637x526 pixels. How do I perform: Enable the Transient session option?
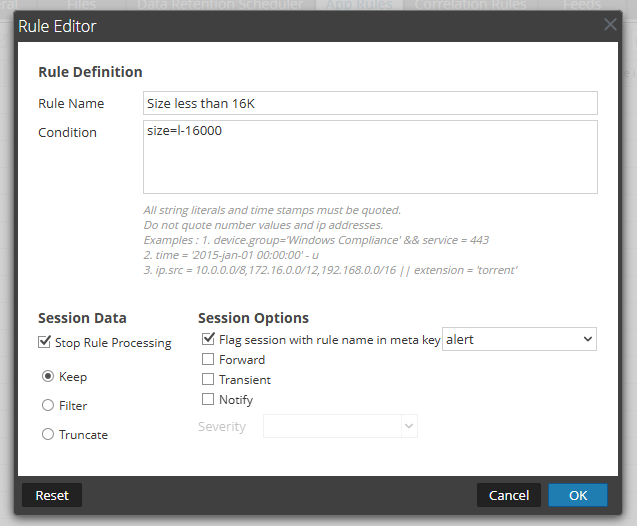pyautogui.click(x=209, y=380)
